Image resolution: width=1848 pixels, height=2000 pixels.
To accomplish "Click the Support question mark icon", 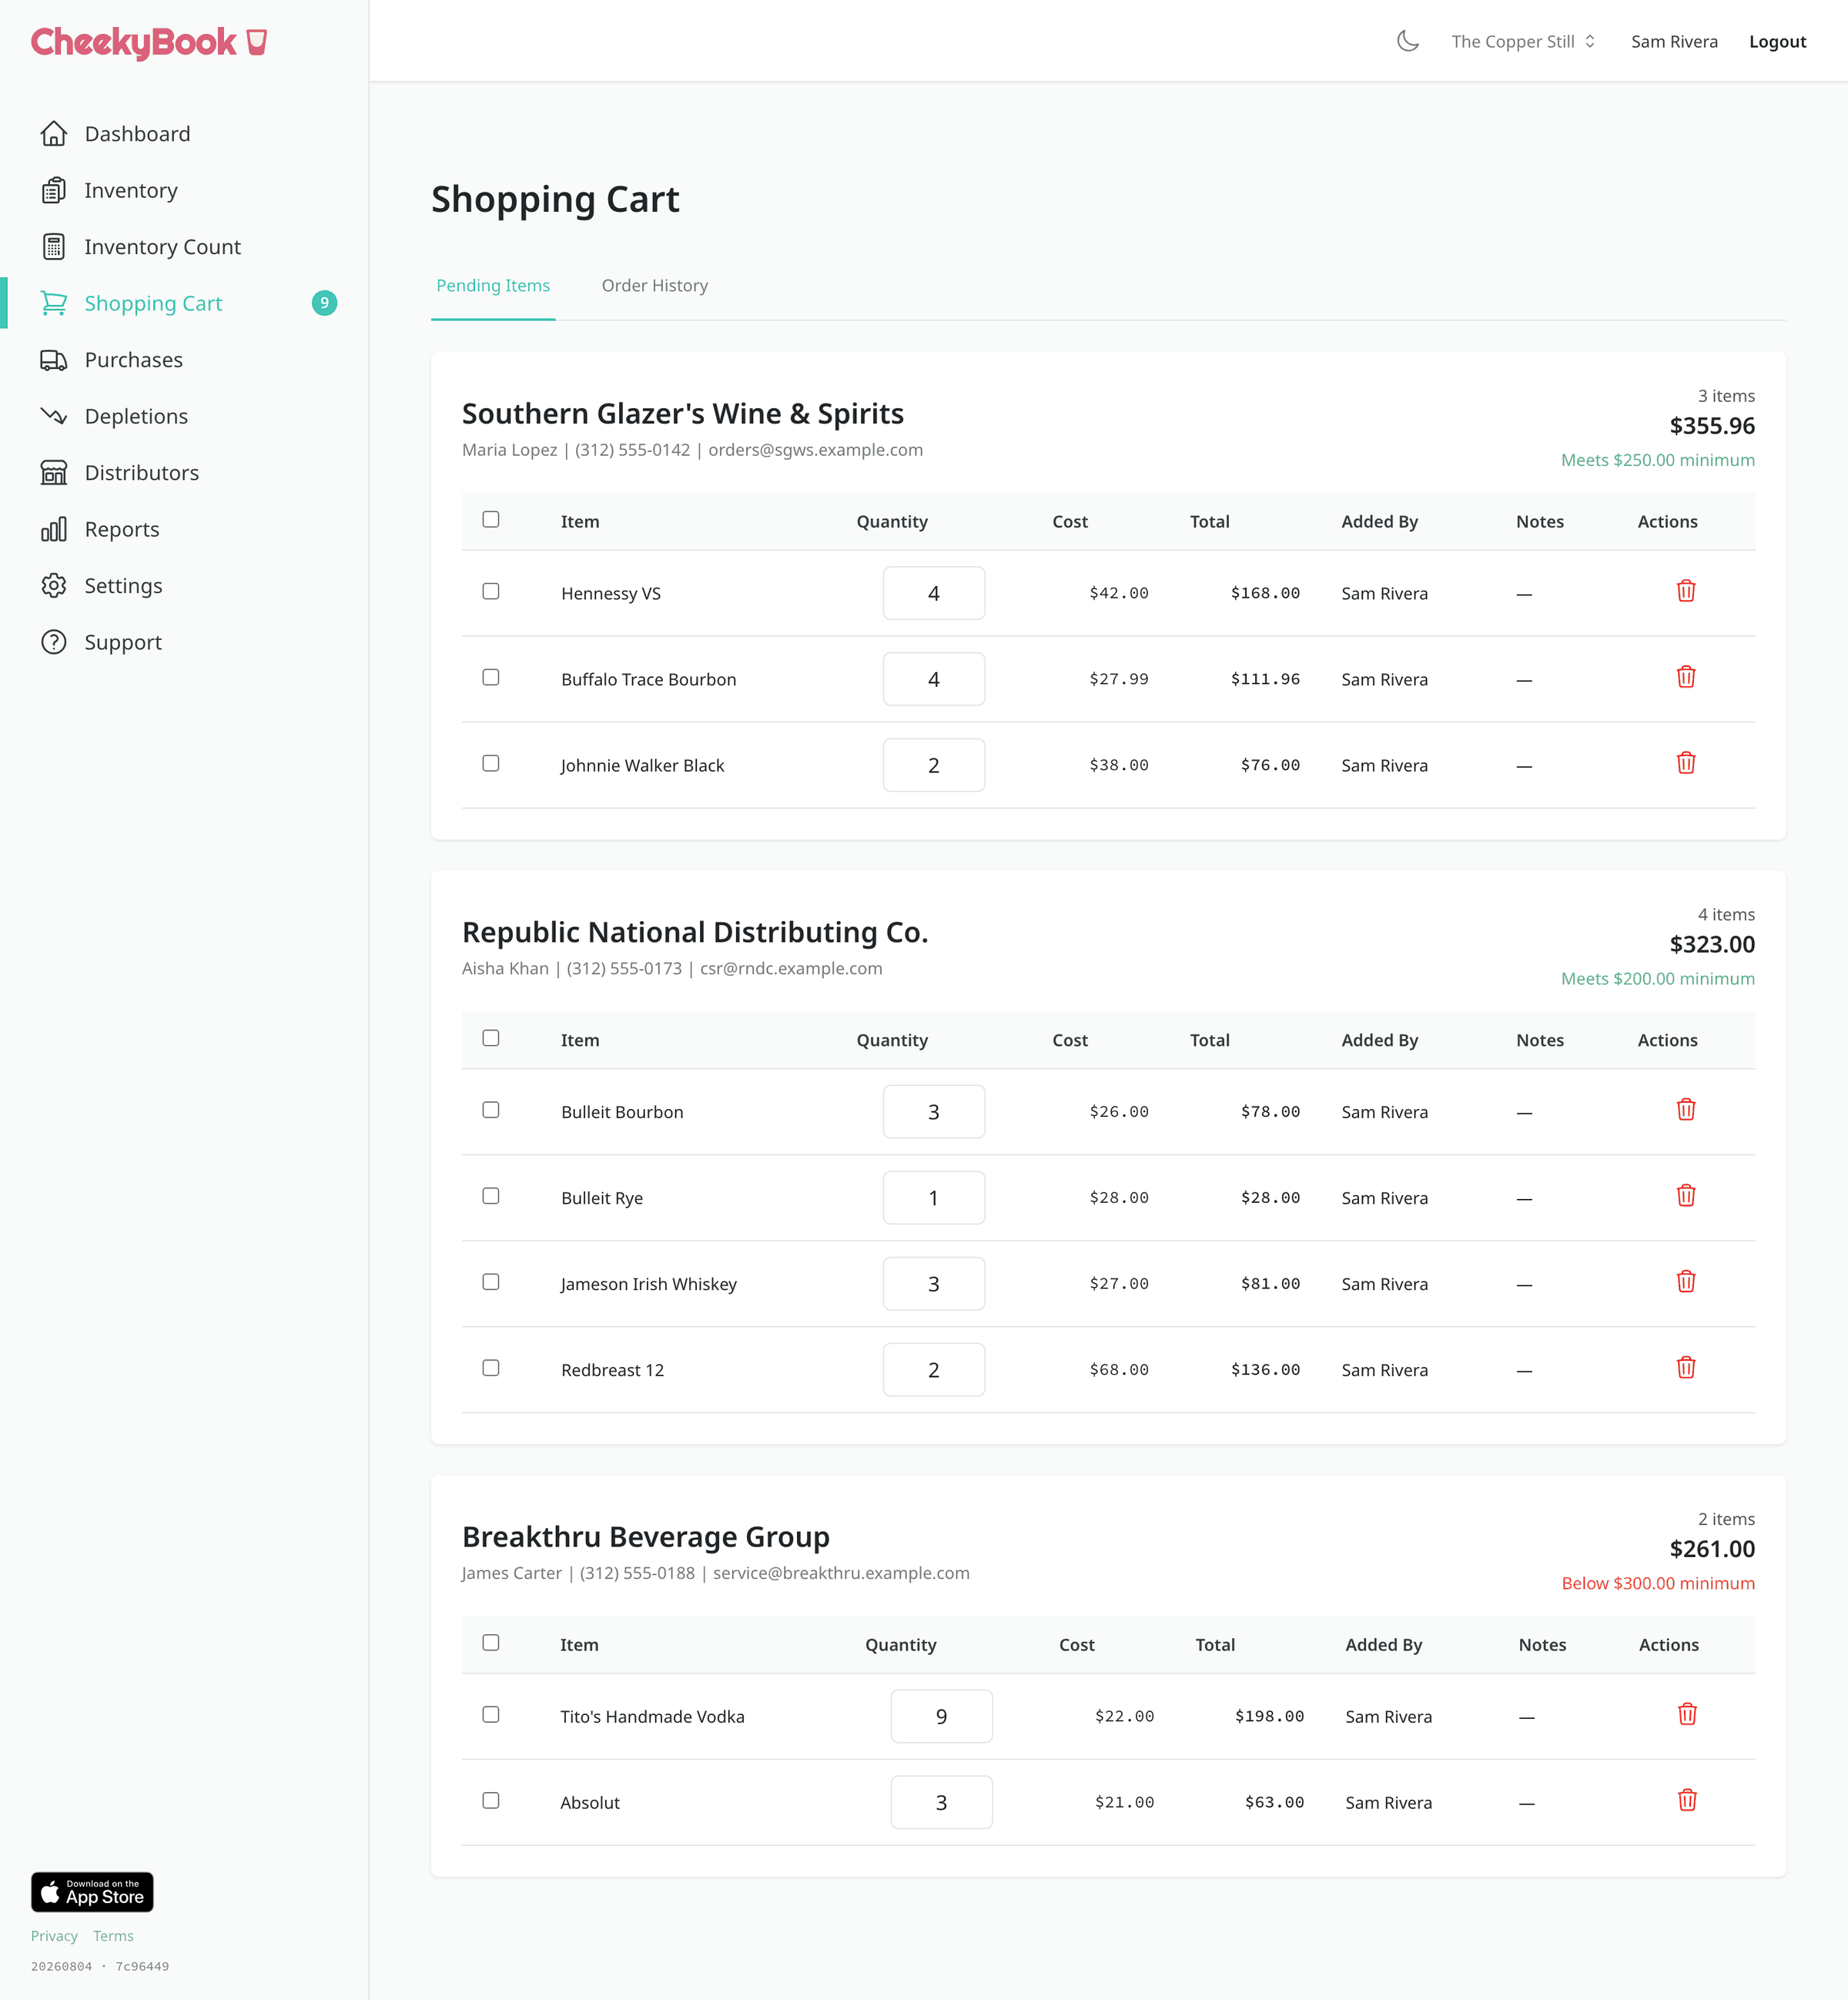I will click(54, 642).
